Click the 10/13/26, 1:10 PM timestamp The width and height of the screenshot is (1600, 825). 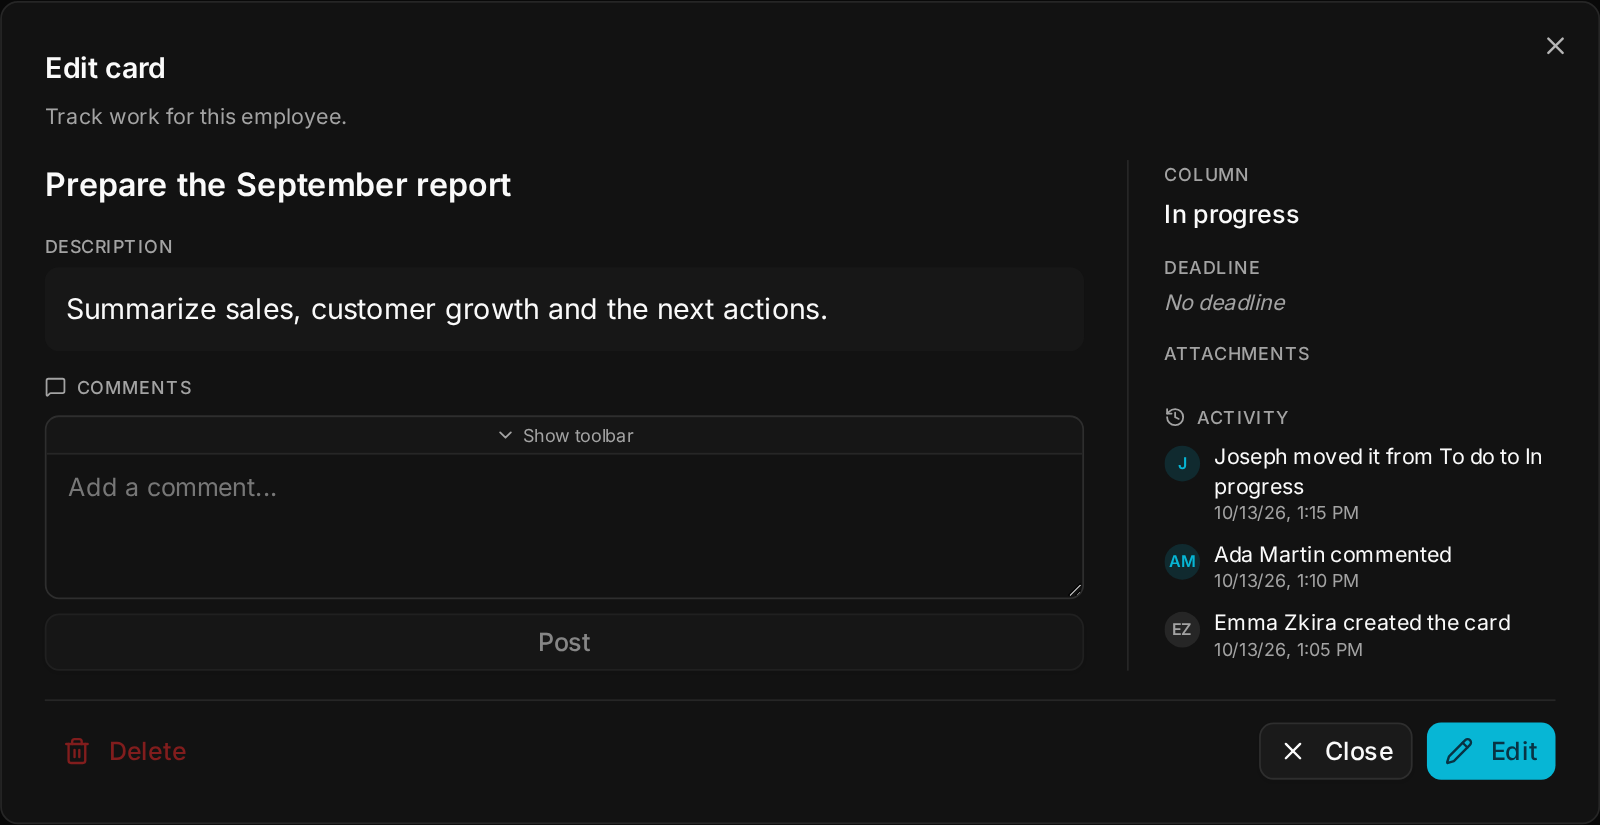click(x=1286, y=581)
